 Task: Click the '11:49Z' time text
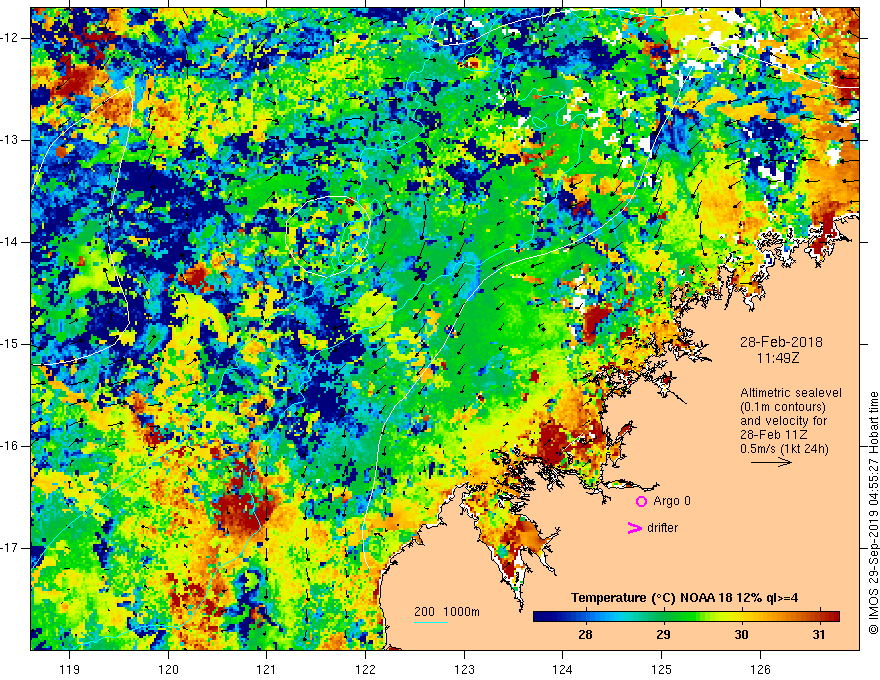tap(777, 357)
